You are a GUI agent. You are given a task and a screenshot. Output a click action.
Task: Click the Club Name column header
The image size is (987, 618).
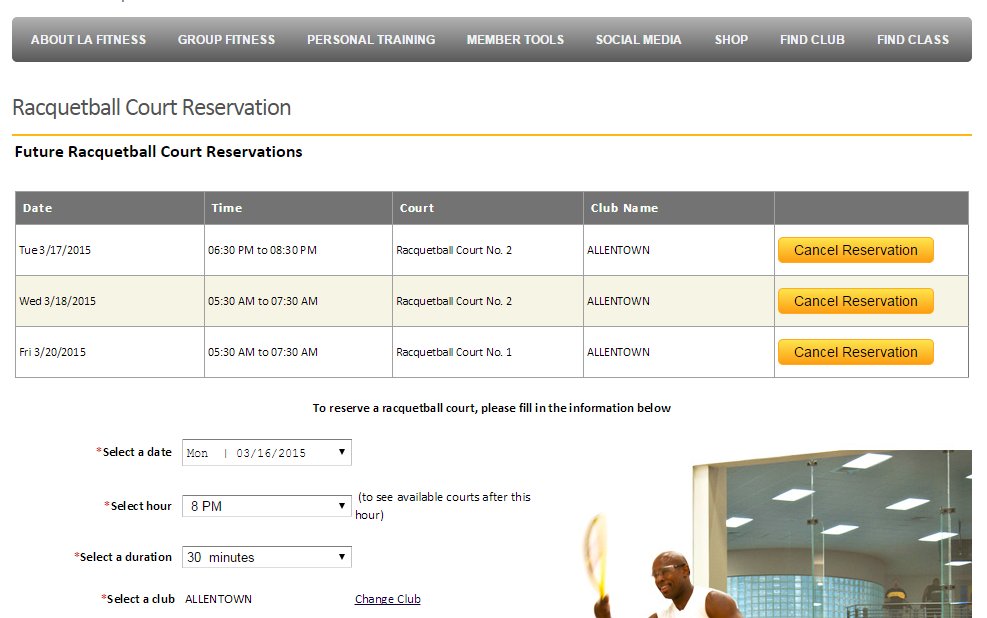[624, 208]
